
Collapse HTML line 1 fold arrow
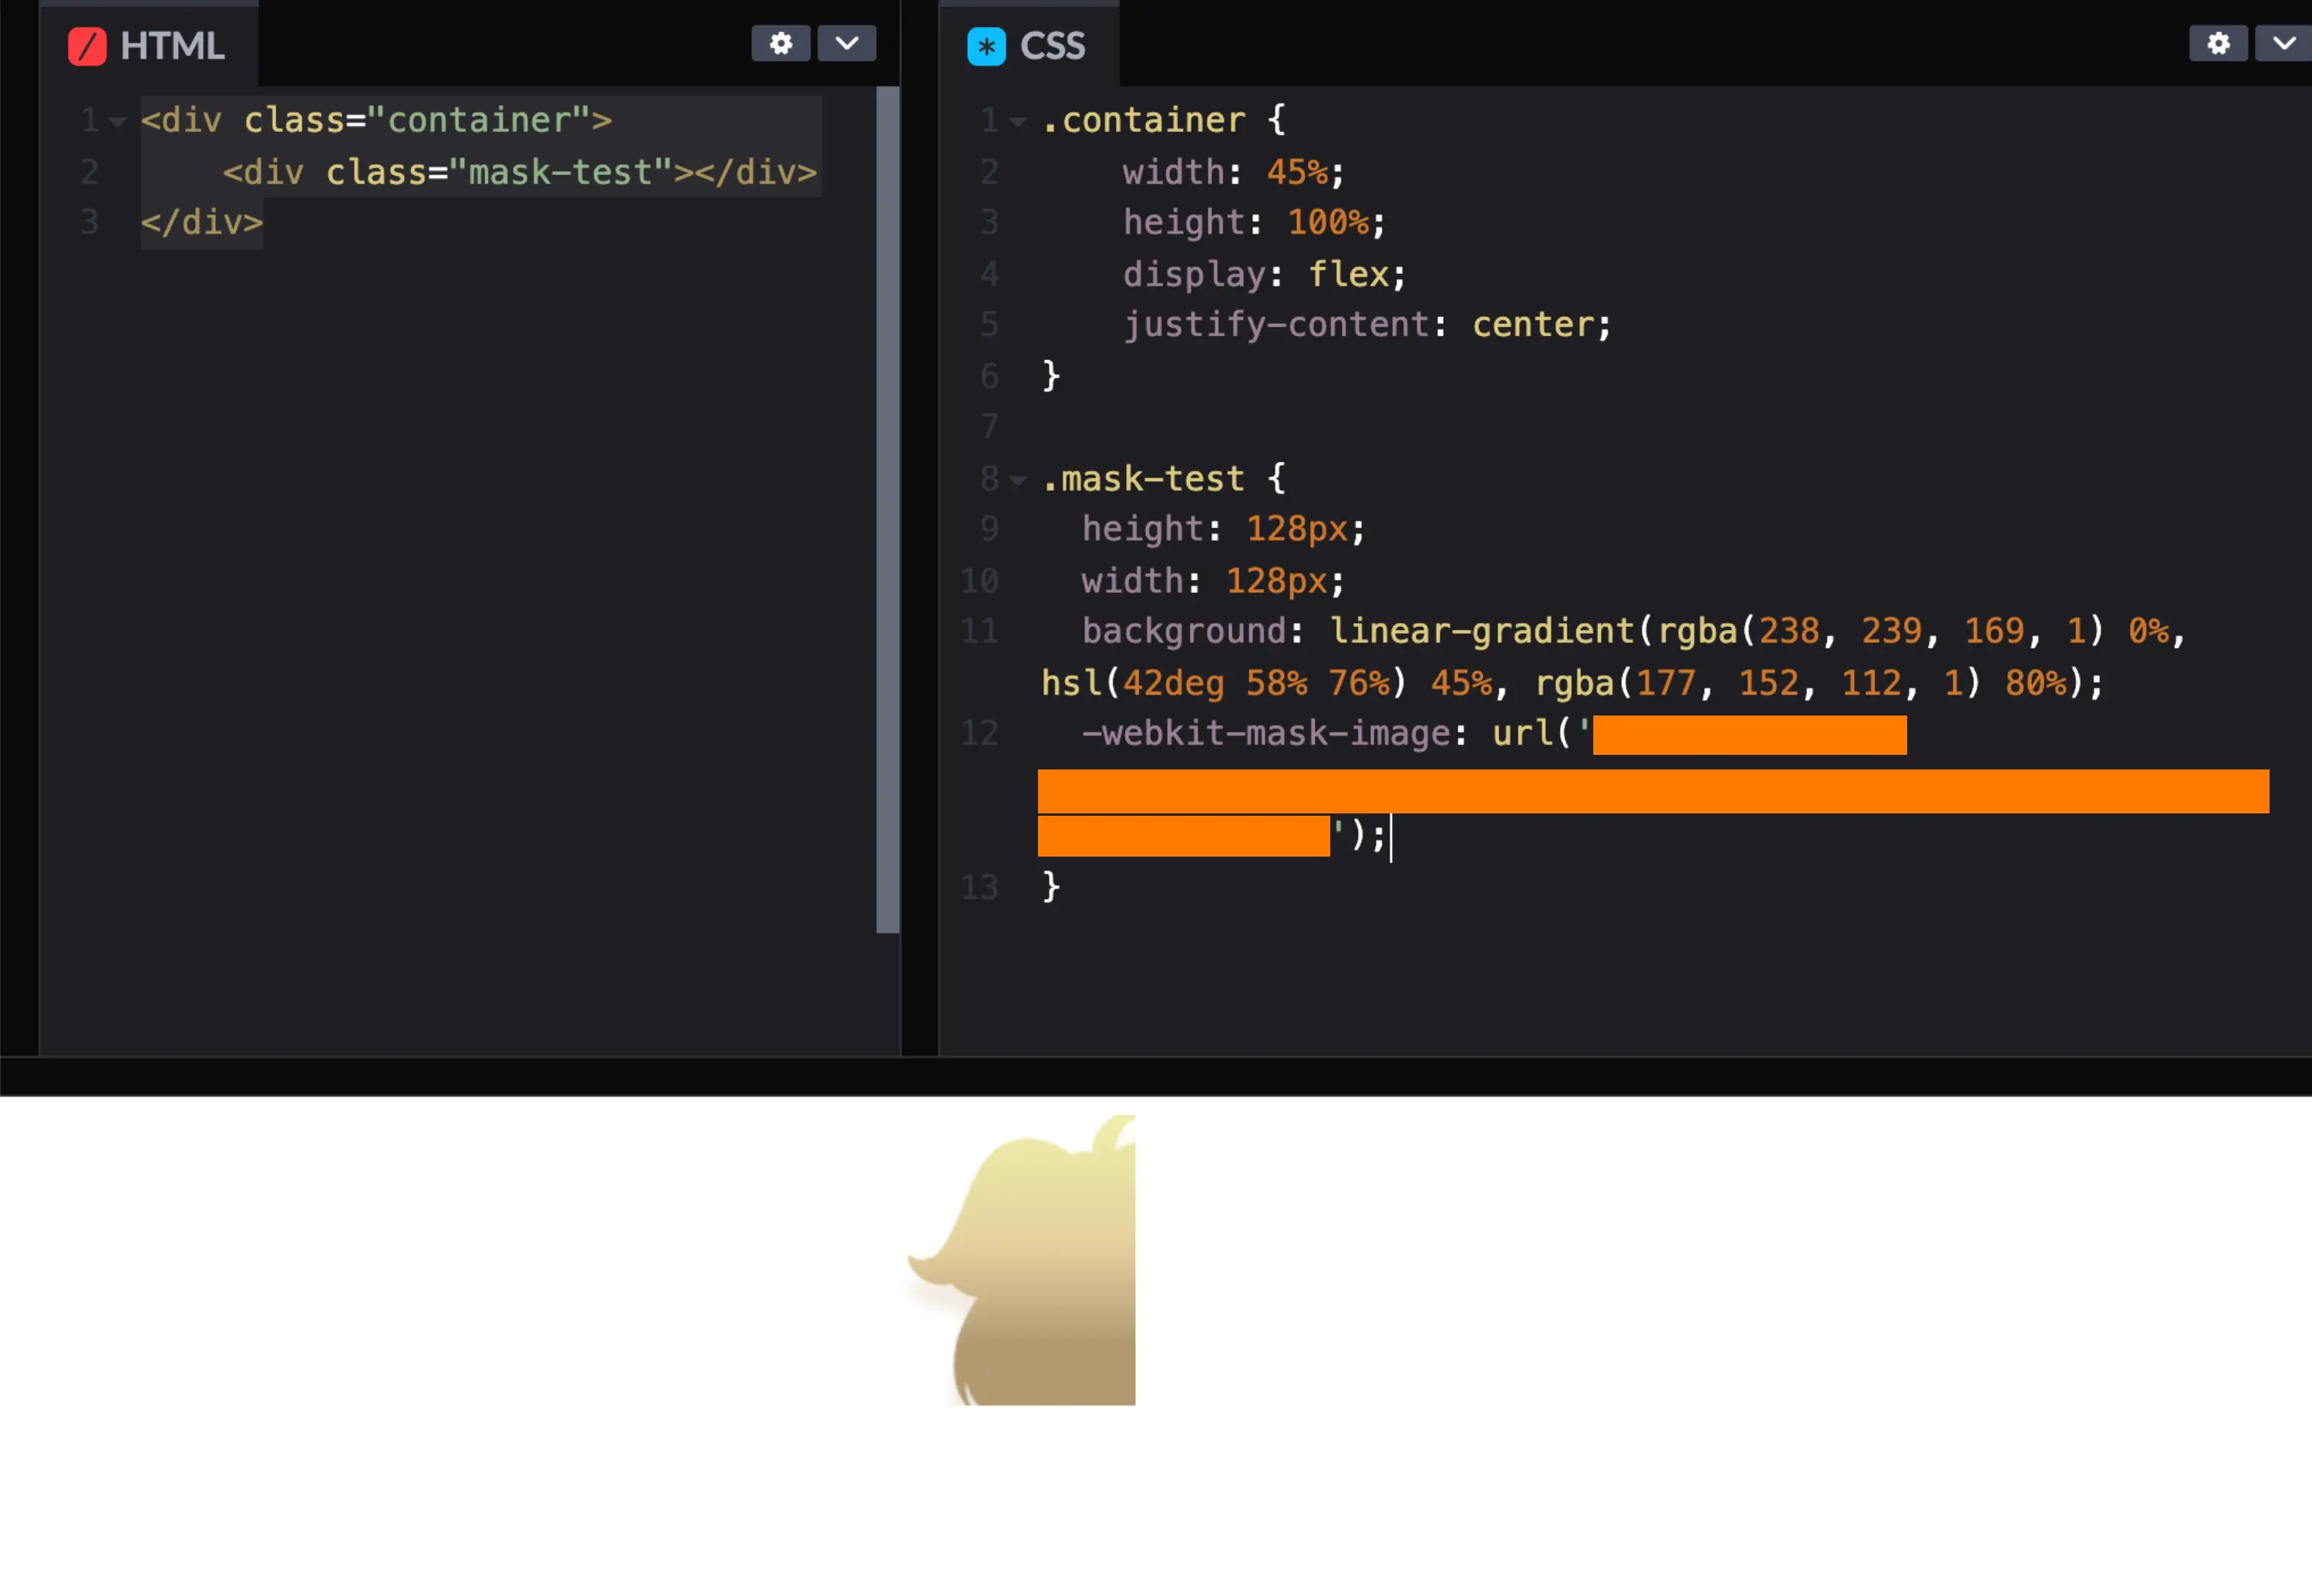(118, 122)
